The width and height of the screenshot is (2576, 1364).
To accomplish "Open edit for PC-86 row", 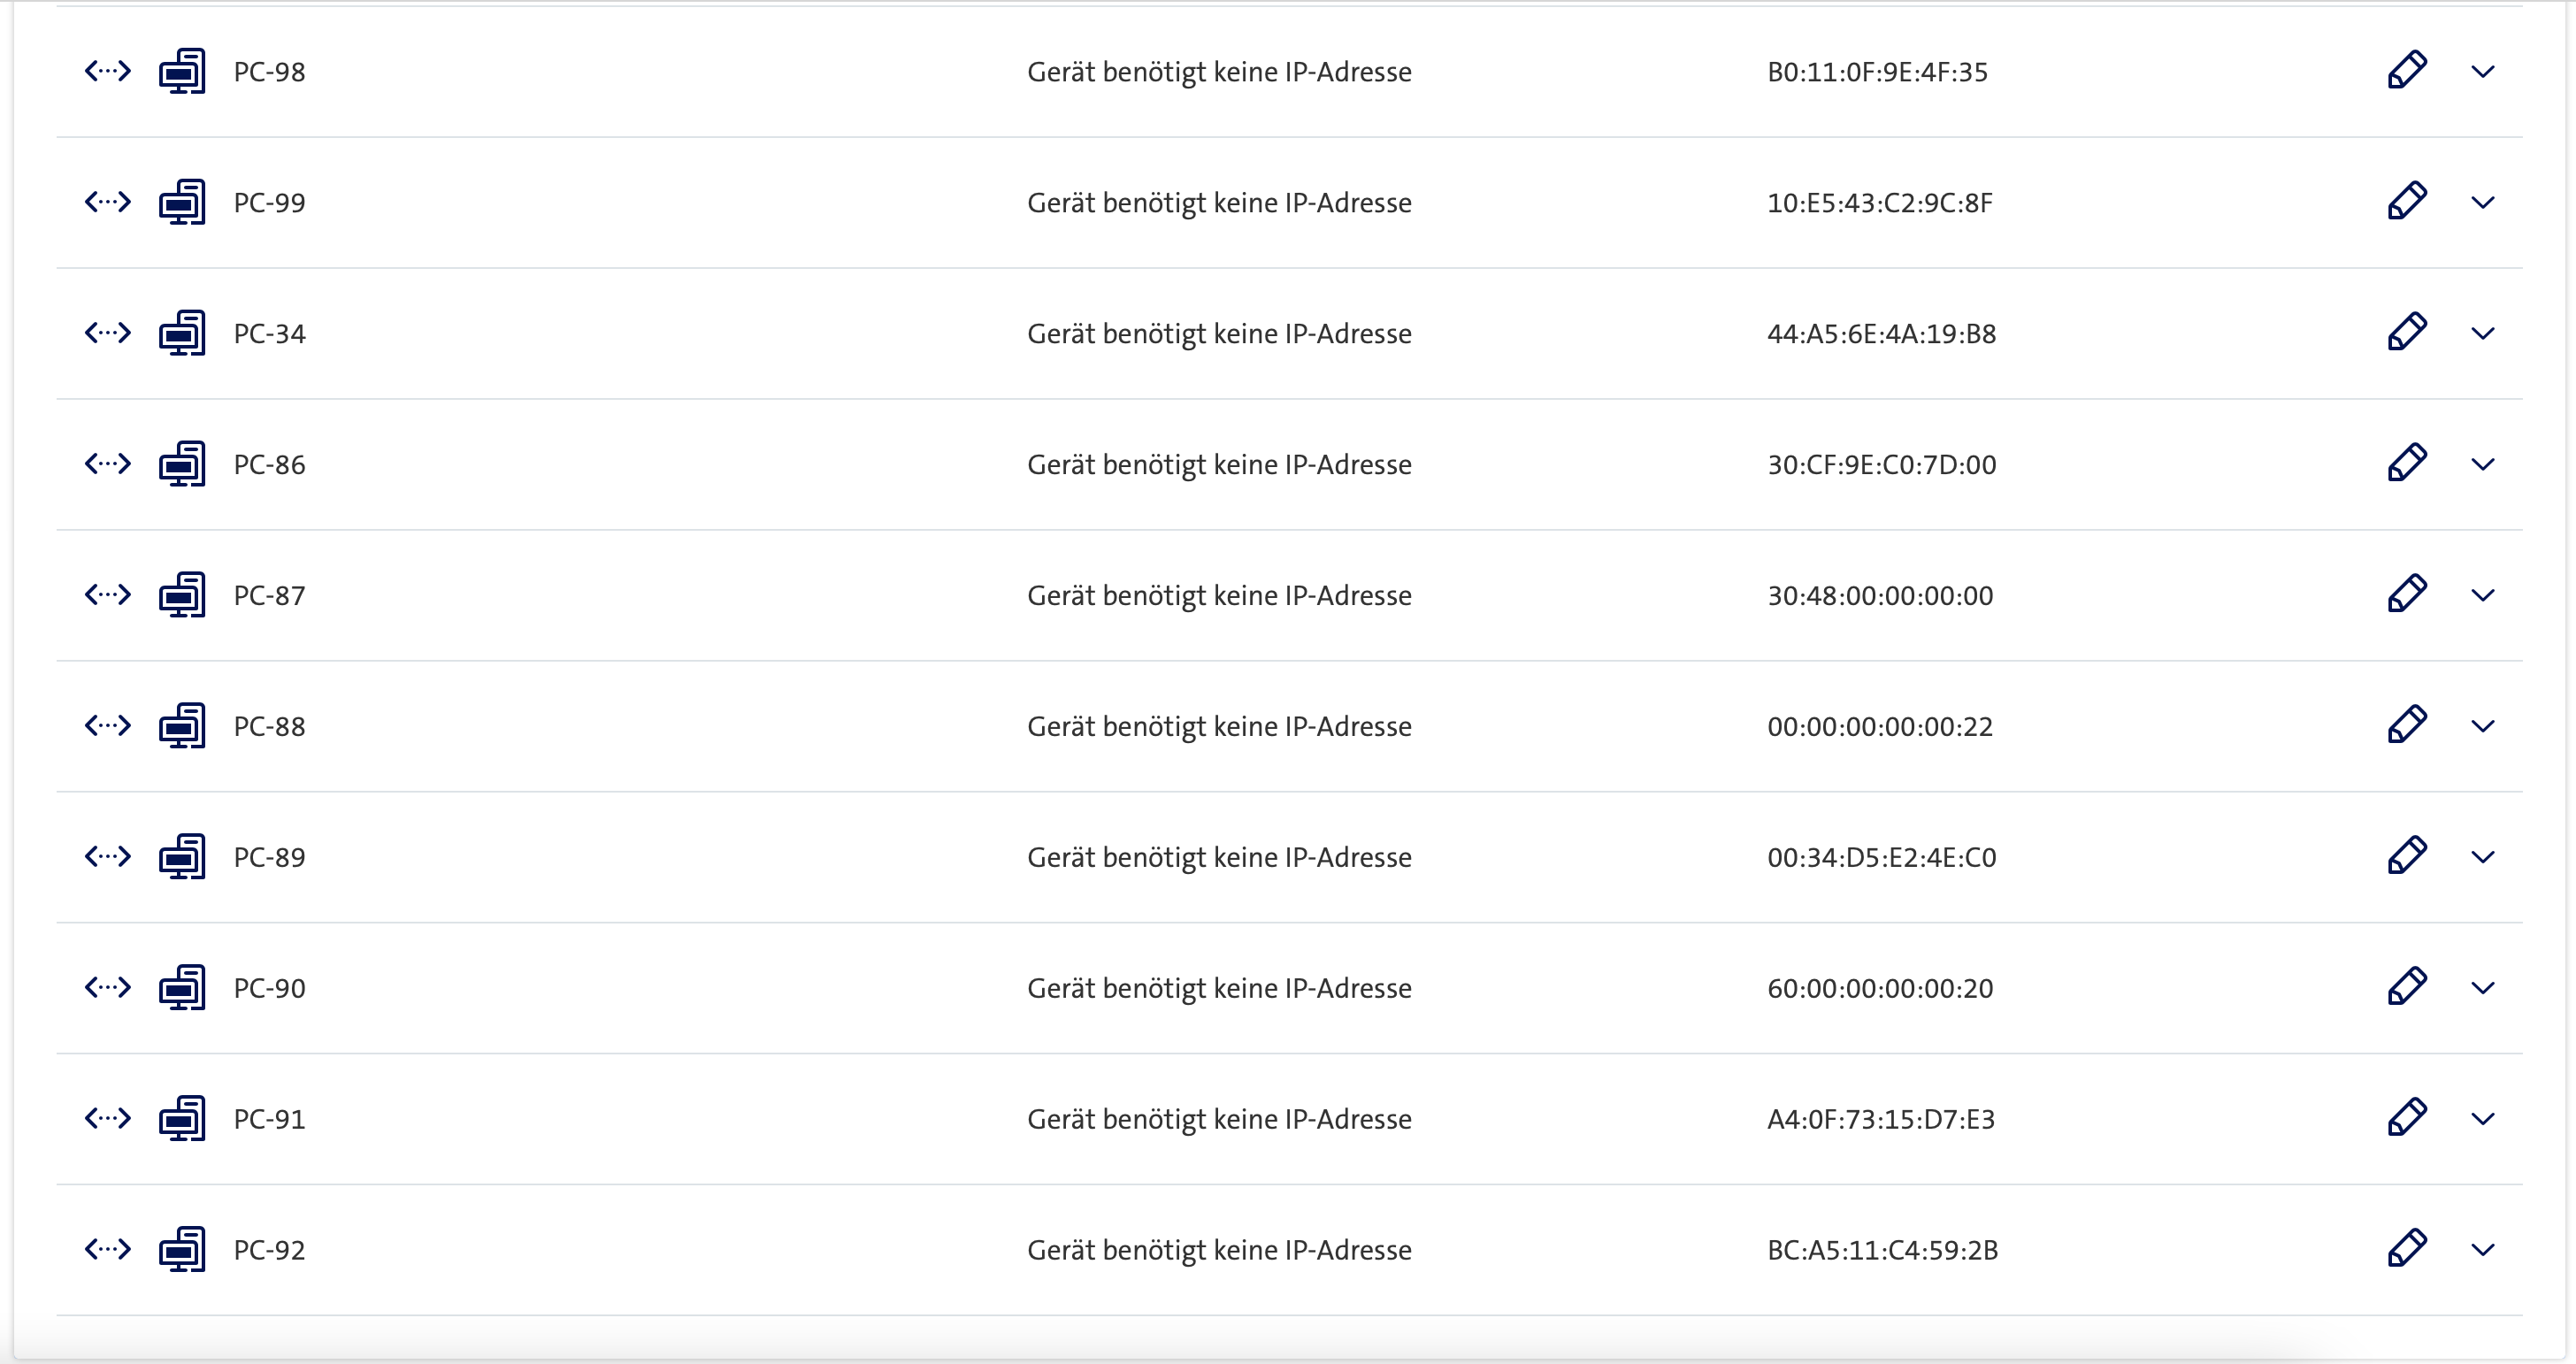I will (x=2406, y=464).
